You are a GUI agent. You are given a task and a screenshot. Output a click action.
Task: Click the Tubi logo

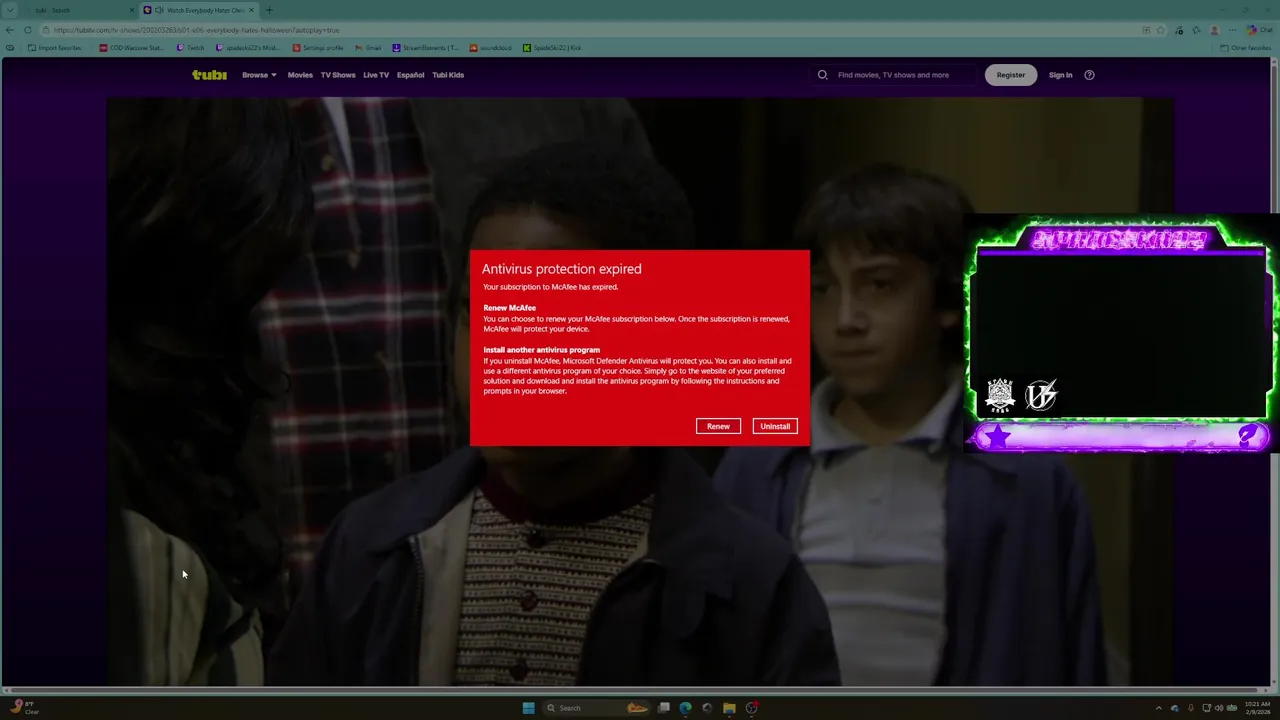tap(209, 75)
